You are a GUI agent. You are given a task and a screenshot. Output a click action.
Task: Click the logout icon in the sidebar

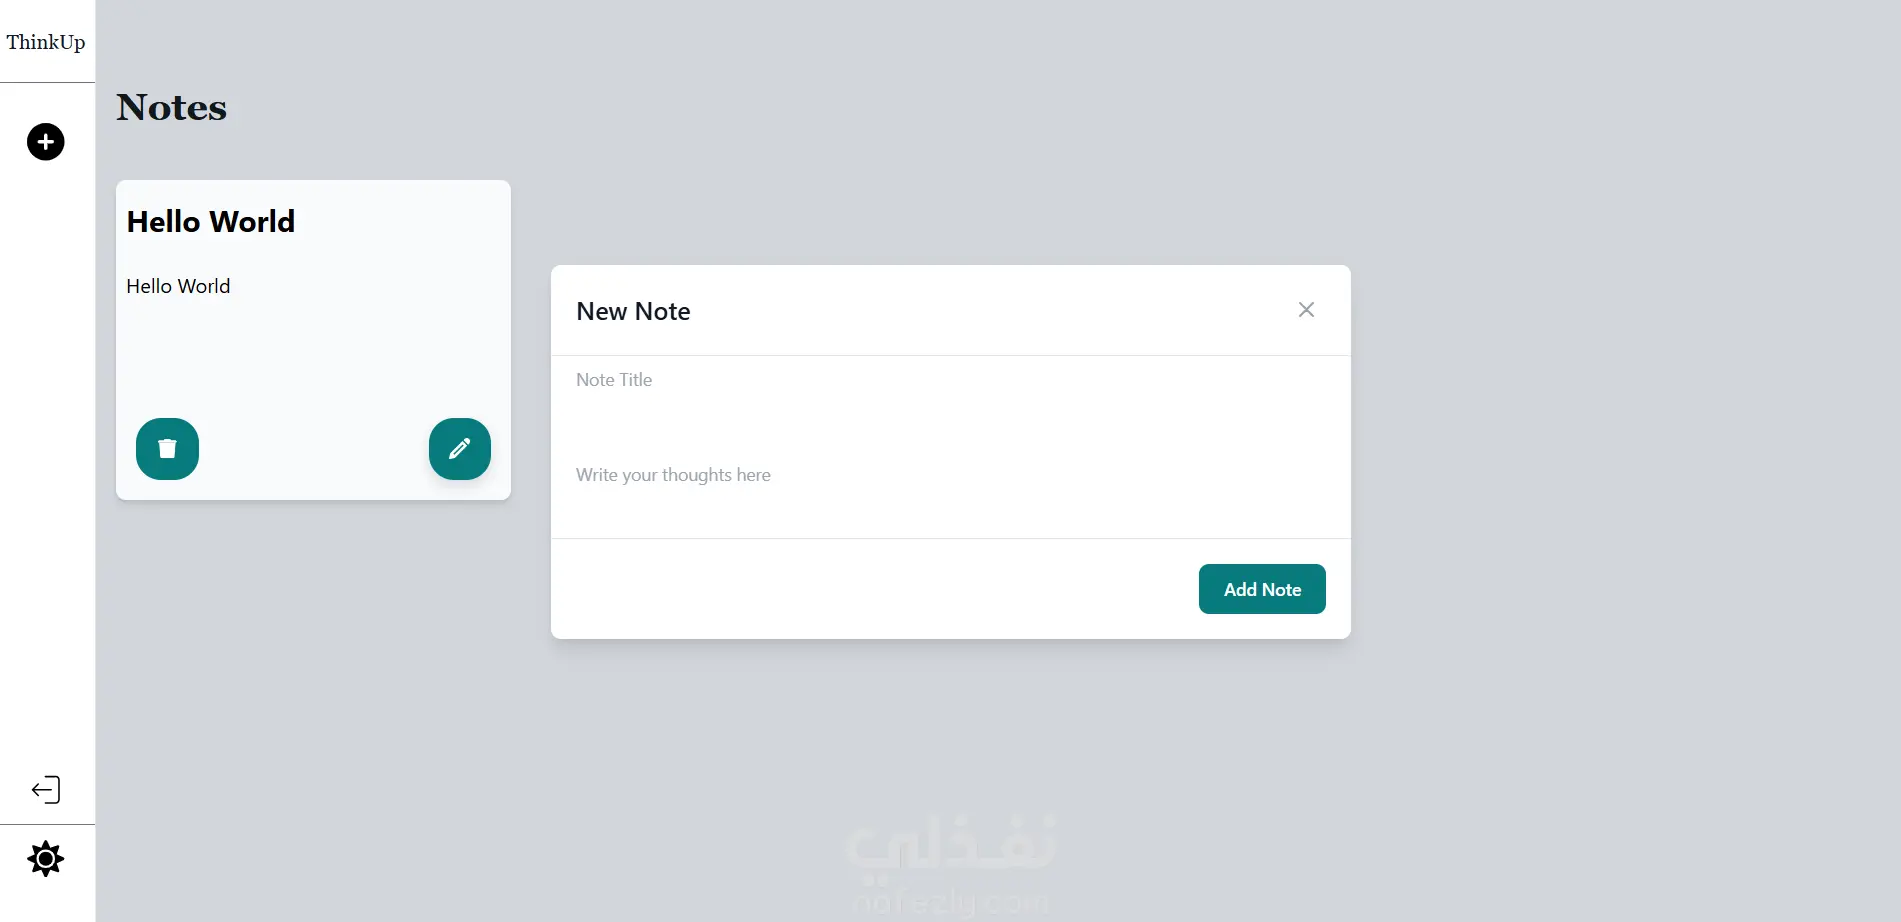pyautogui.click(x=46, y=790)
